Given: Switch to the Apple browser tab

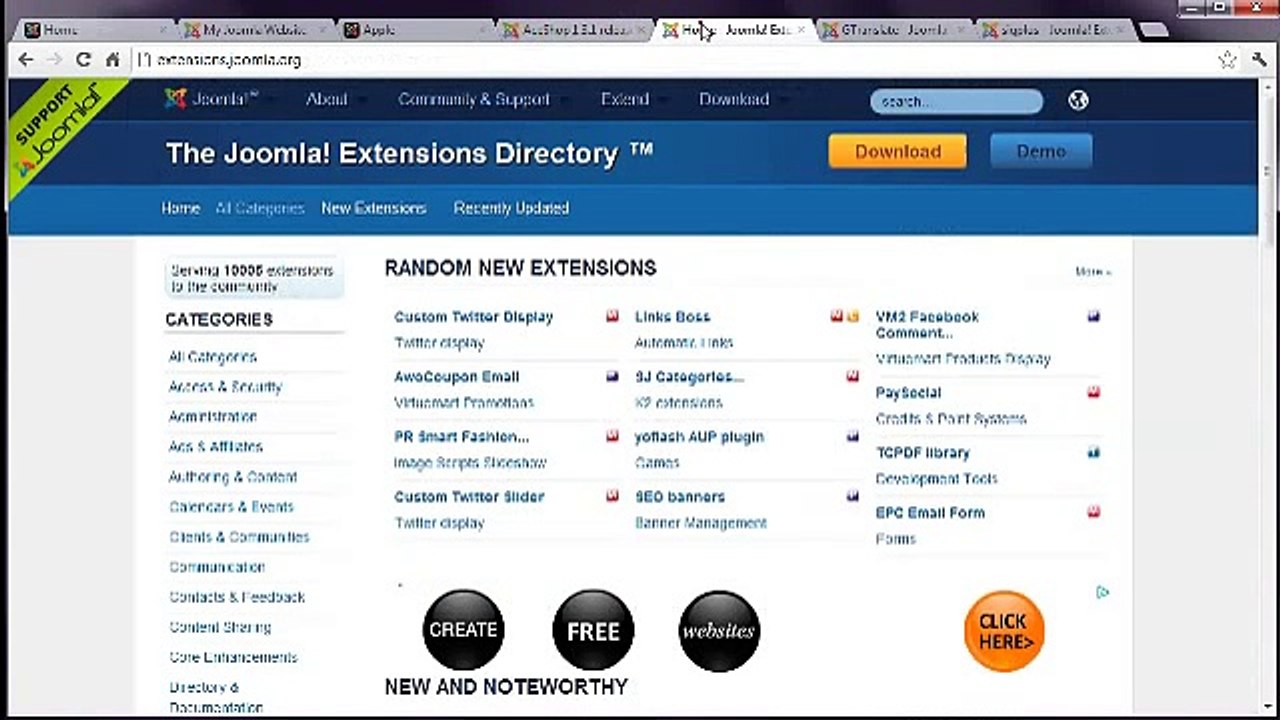Looking at the screenshot, I should pyautogui.click(x=416, y=30).
